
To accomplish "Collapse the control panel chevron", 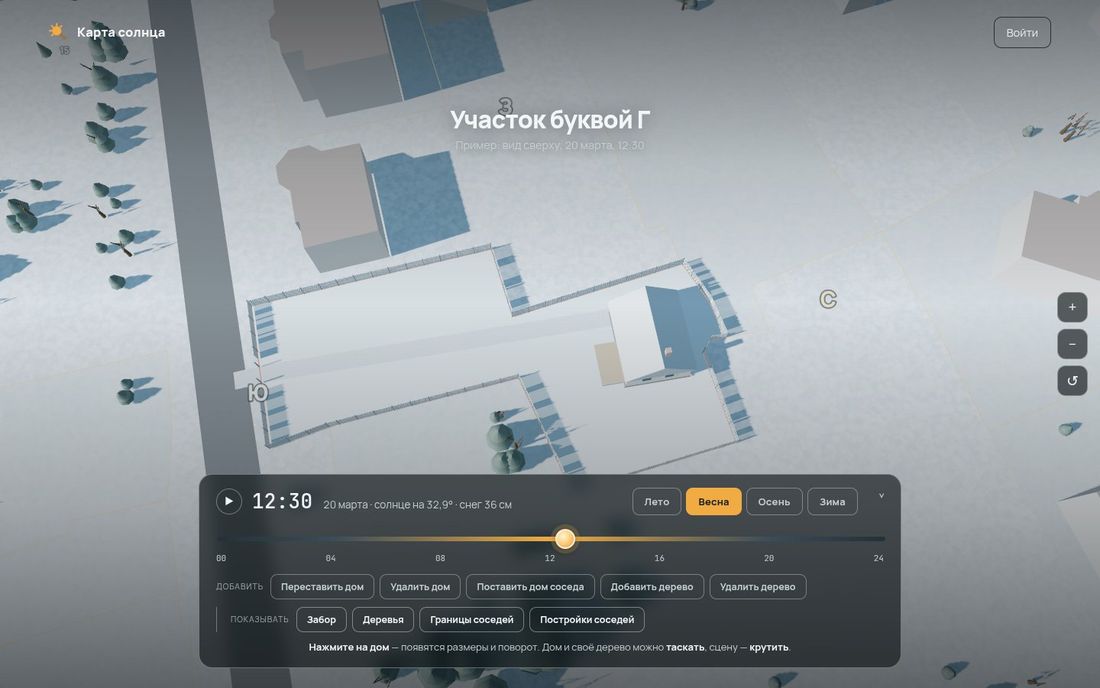I will tap(881, 496).
